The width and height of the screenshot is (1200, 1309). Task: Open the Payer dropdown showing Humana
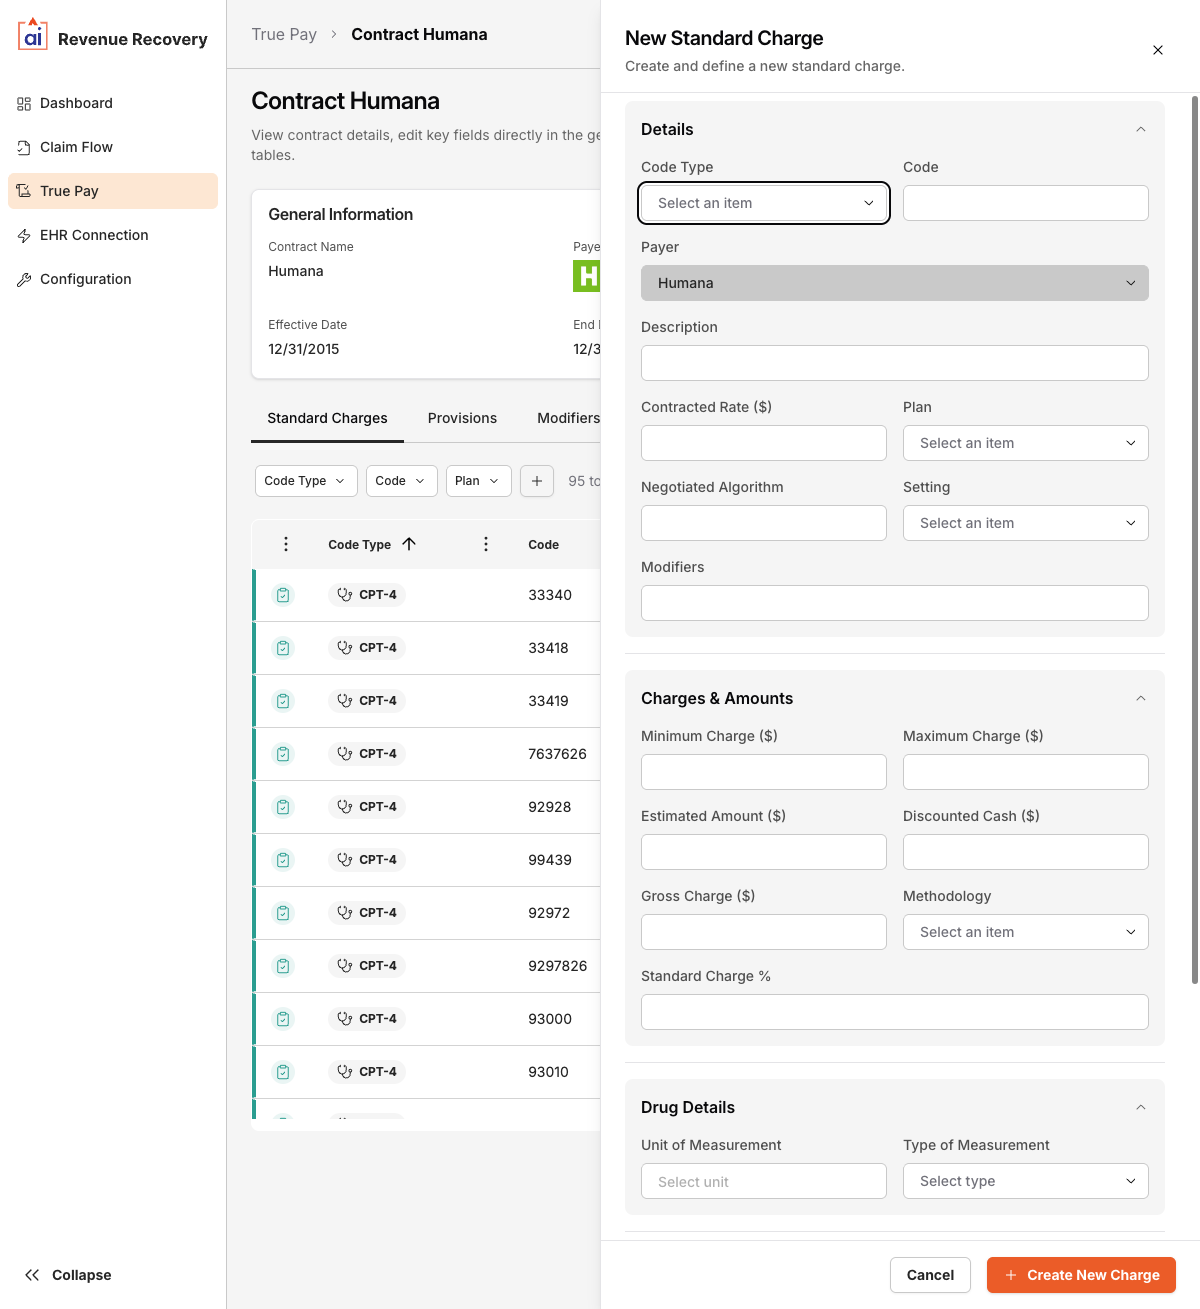pos(894,283)
